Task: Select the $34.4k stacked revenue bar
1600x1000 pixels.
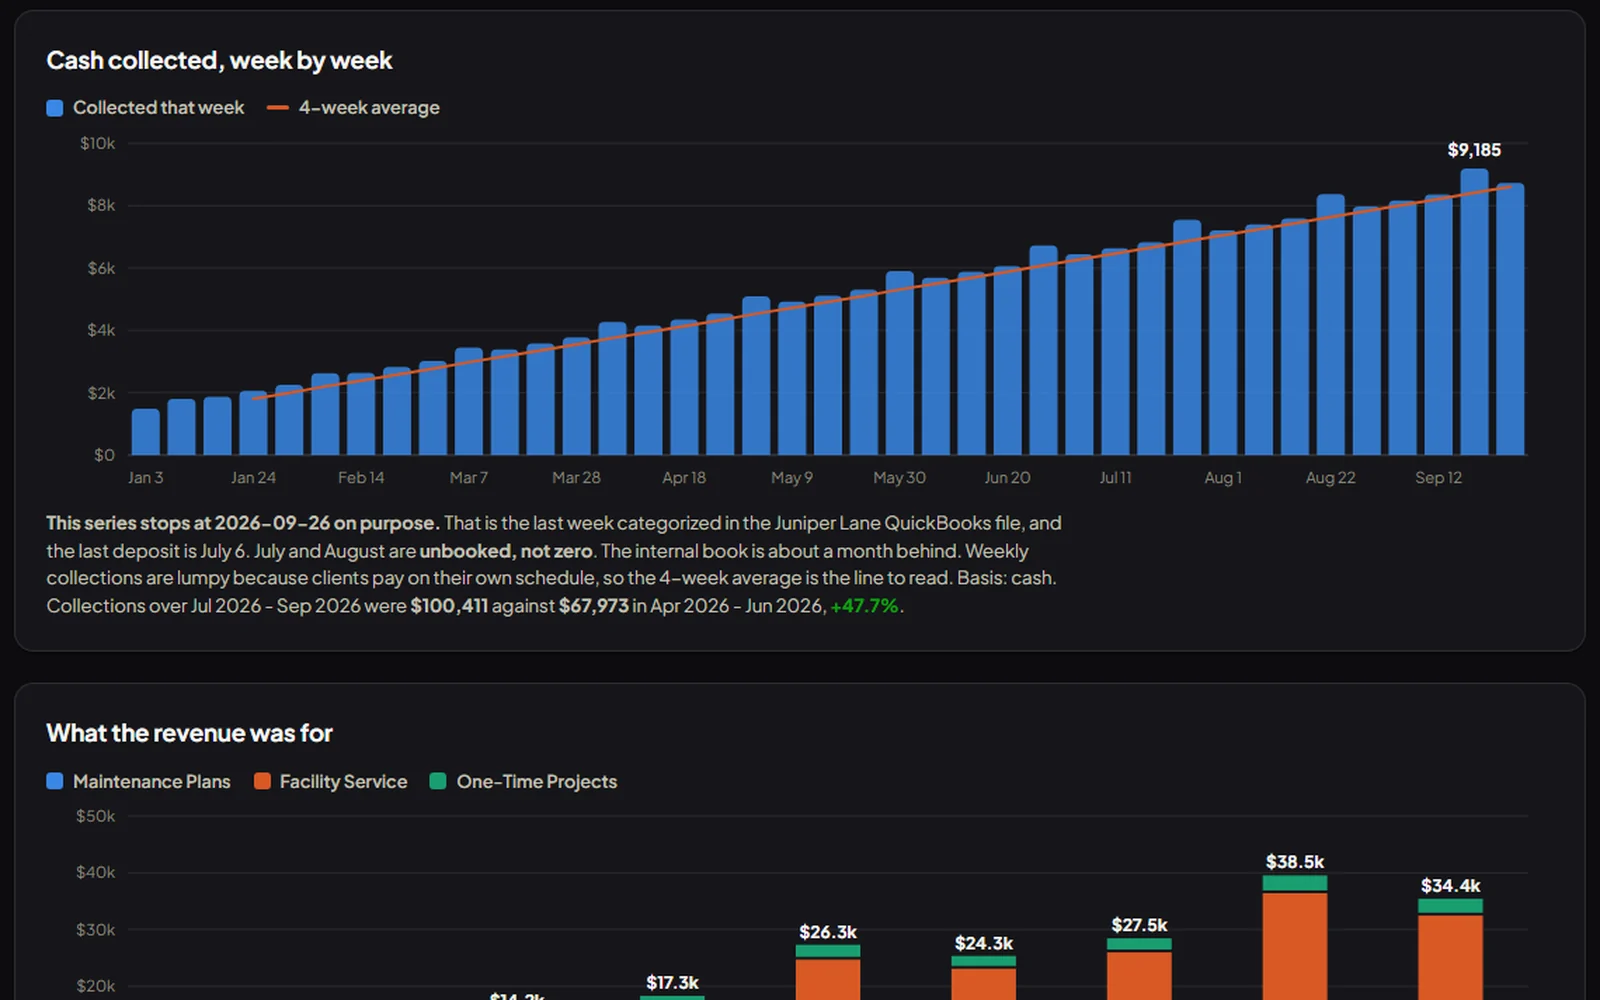Action: [x=1450, y=949]
